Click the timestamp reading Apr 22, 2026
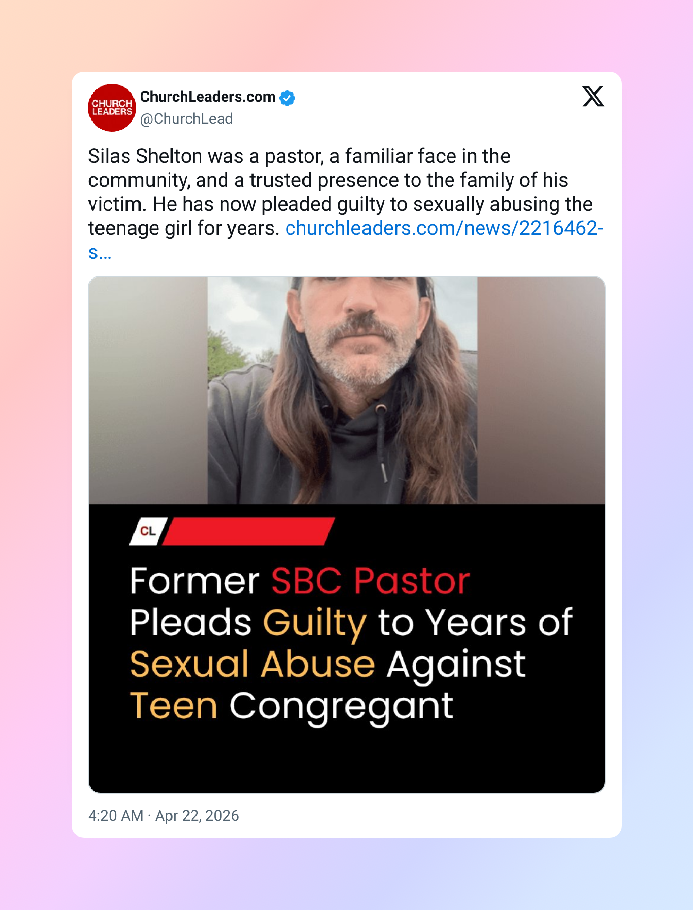The image size is (693, 910). click(x=198, y=815)
